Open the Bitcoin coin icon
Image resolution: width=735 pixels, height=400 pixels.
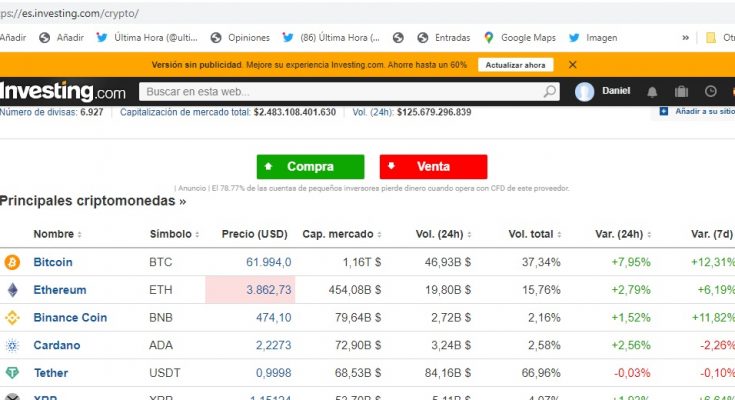click(x=12, y=262)
